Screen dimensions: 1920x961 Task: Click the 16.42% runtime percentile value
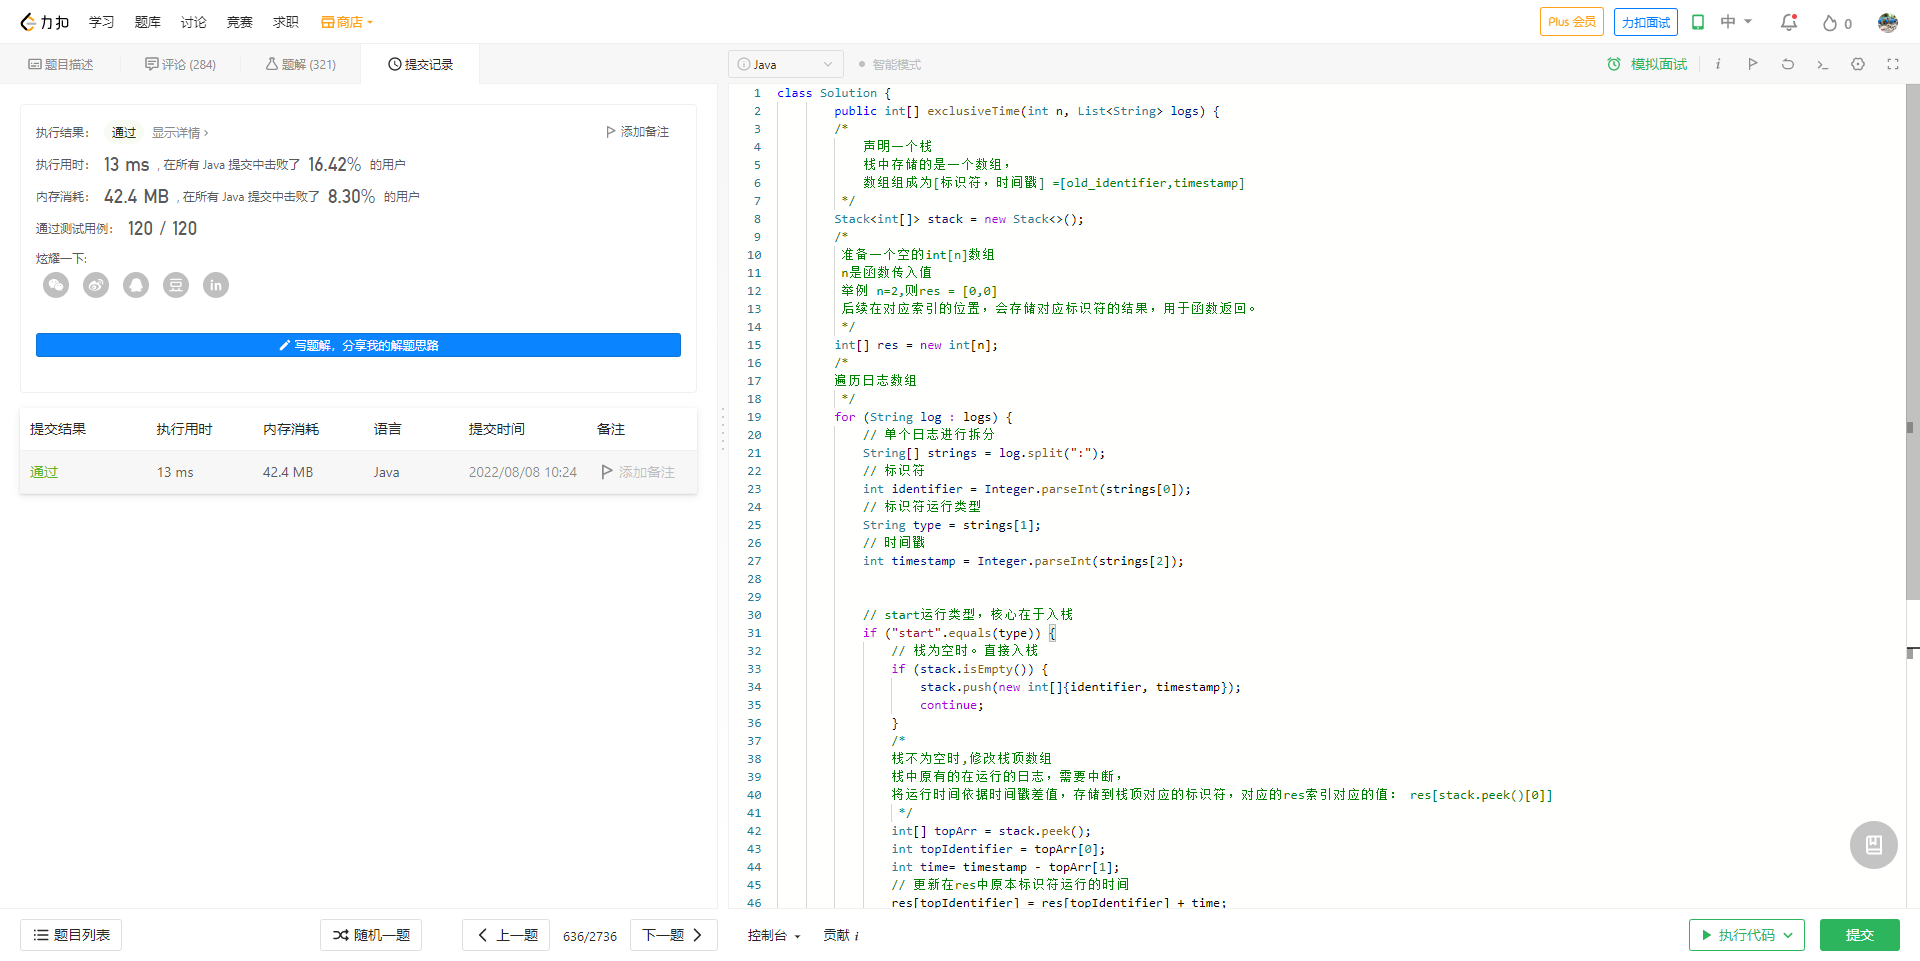click(335, 165)
